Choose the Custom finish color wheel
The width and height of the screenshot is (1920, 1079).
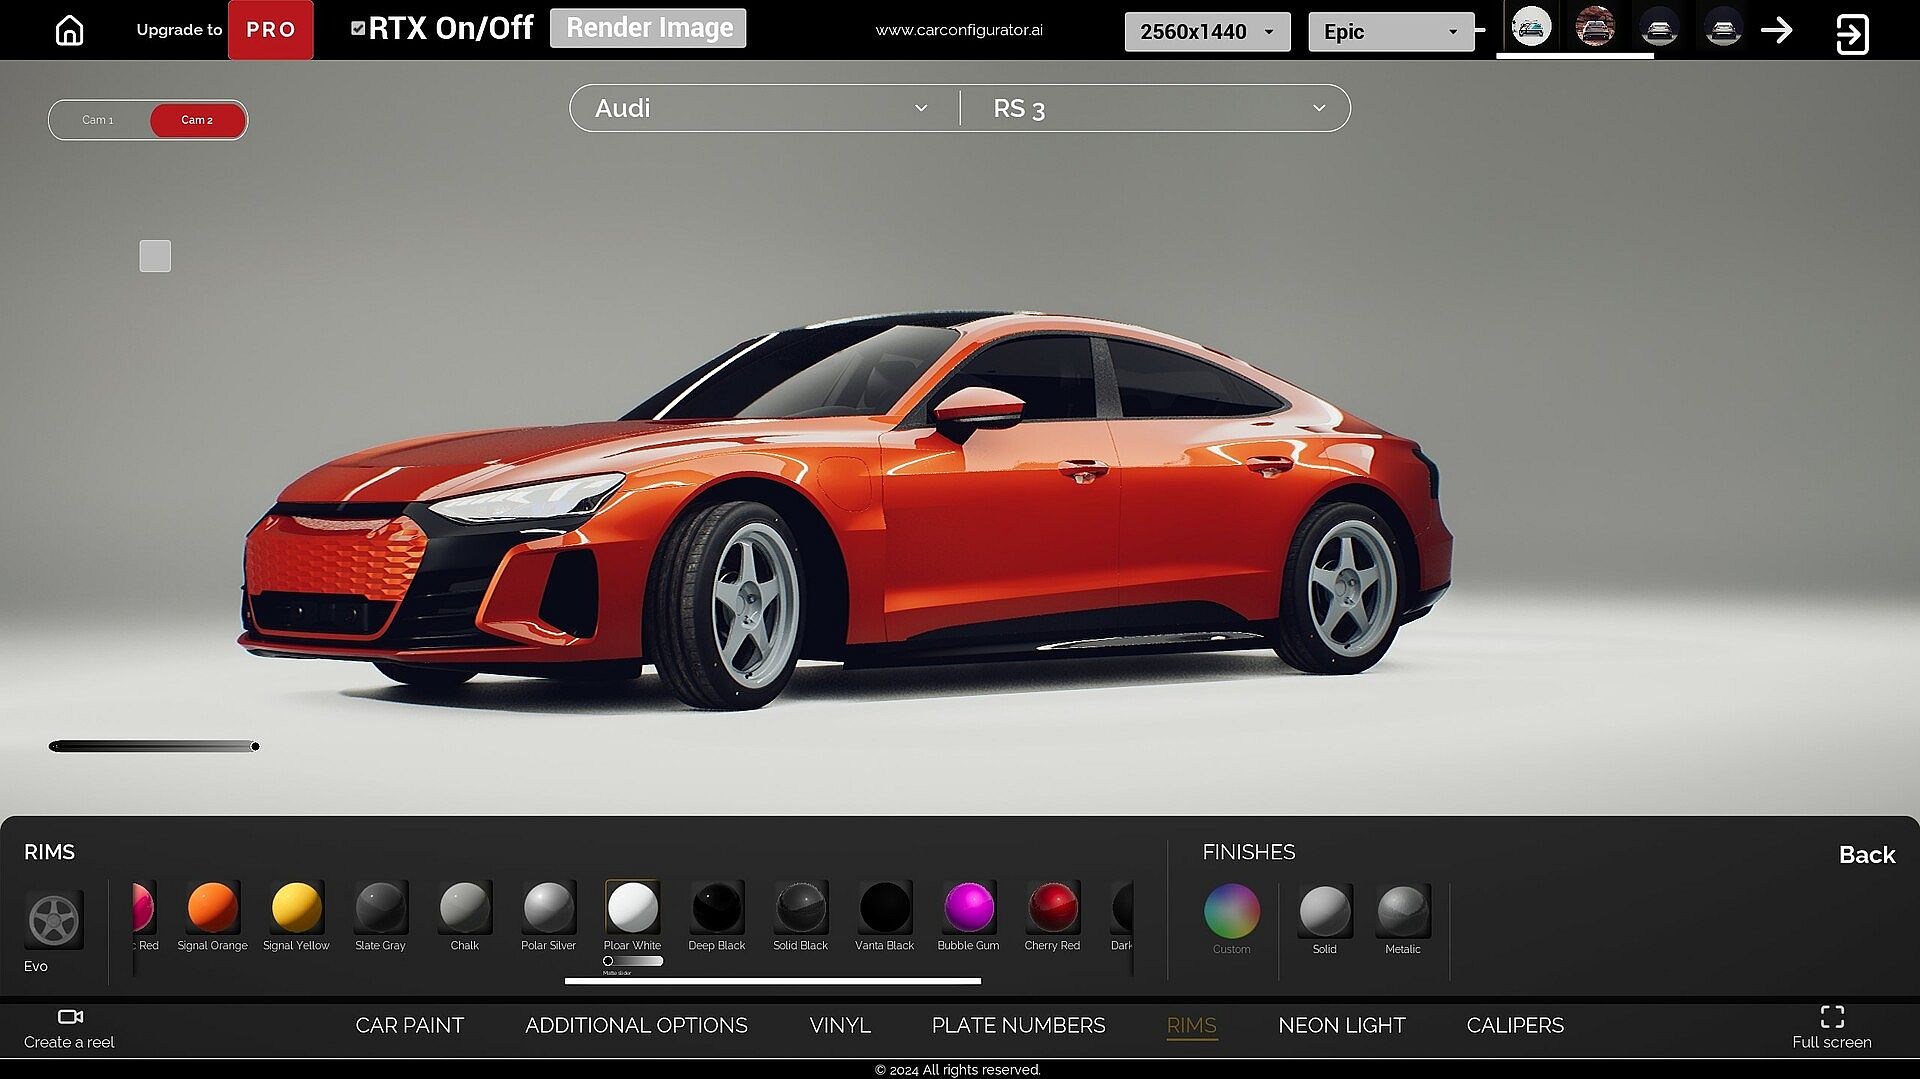pos(1231,911)
